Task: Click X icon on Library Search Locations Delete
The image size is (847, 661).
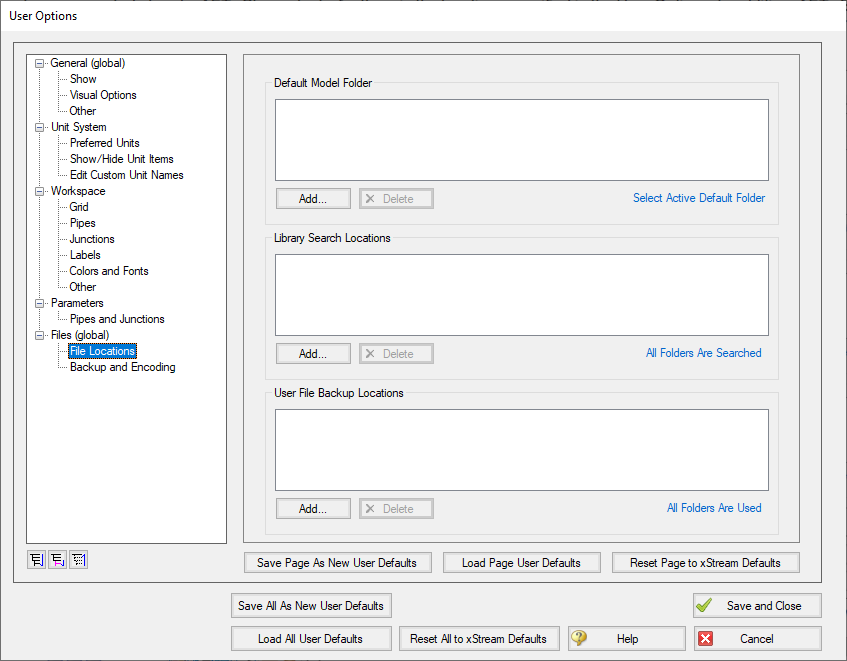Action: point(370,354)
